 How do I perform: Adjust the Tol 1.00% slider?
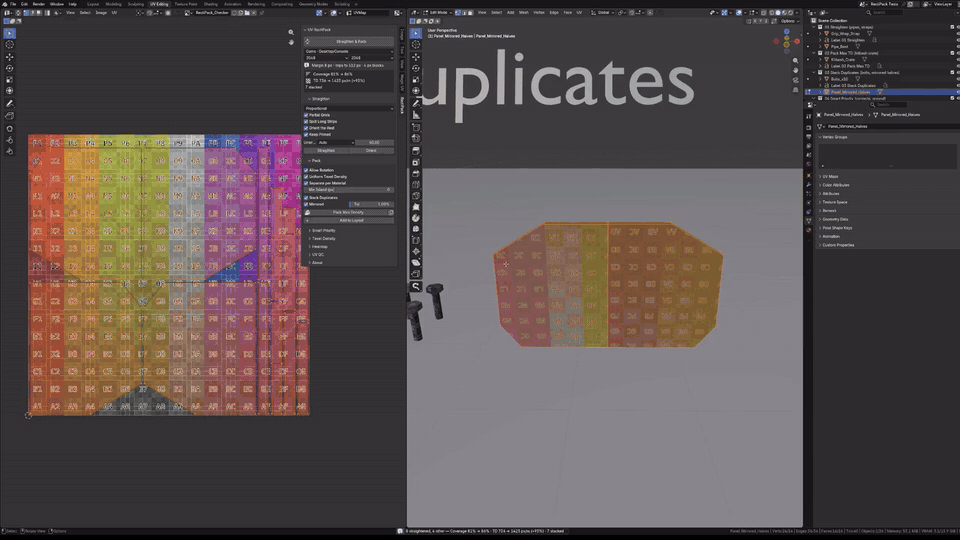[x=371, y=204]
